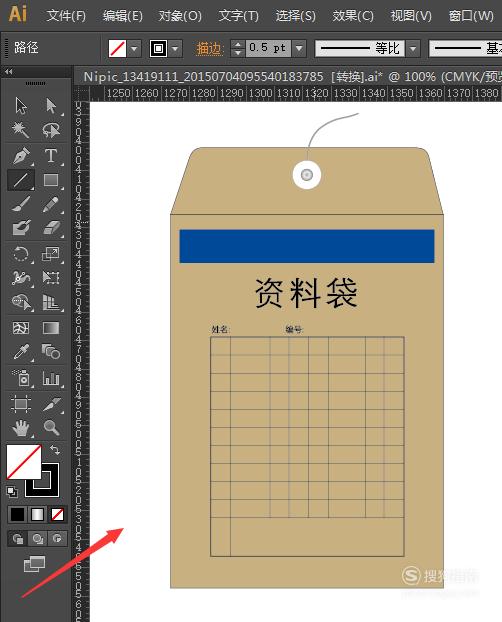Select the Rectangle tool

point(51,180)
